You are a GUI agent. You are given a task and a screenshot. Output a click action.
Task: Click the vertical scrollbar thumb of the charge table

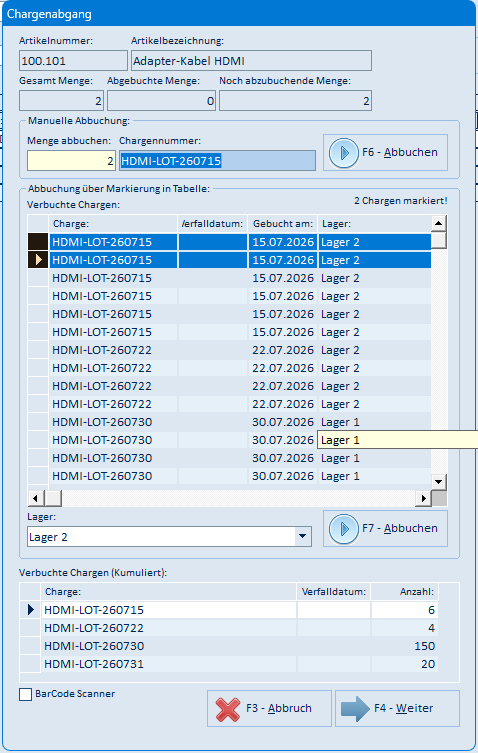pos(439,240)
